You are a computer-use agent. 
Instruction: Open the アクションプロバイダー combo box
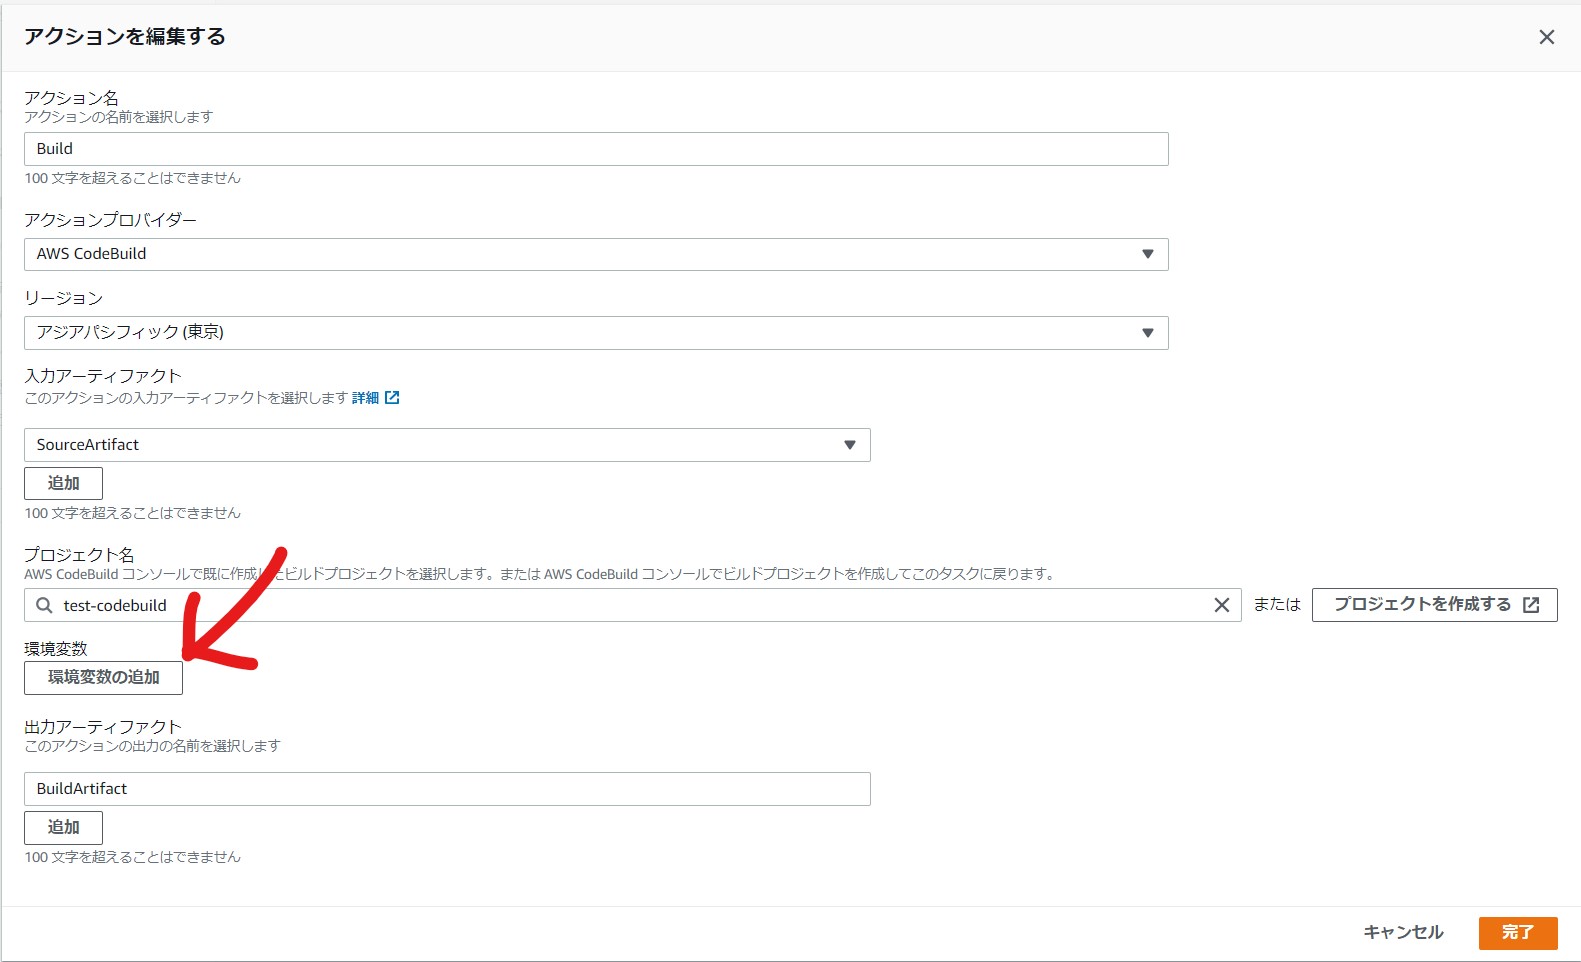(595, 254)
